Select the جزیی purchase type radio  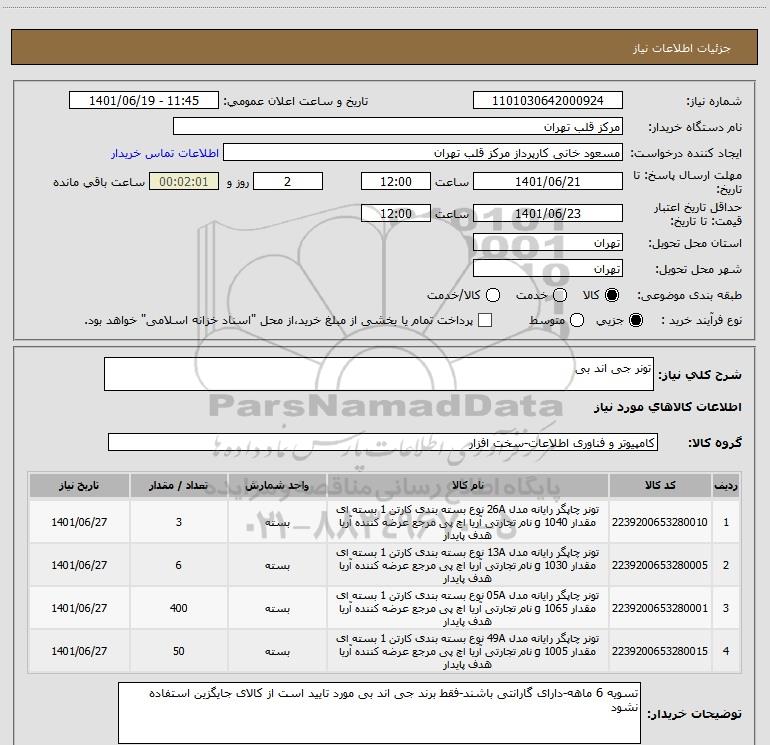tap(635, 320)
